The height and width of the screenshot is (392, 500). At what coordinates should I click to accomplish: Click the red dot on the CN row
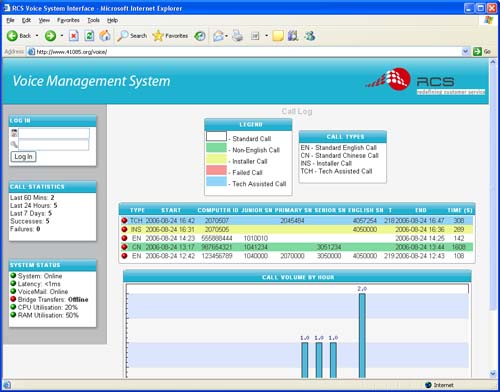click(124, 247)
